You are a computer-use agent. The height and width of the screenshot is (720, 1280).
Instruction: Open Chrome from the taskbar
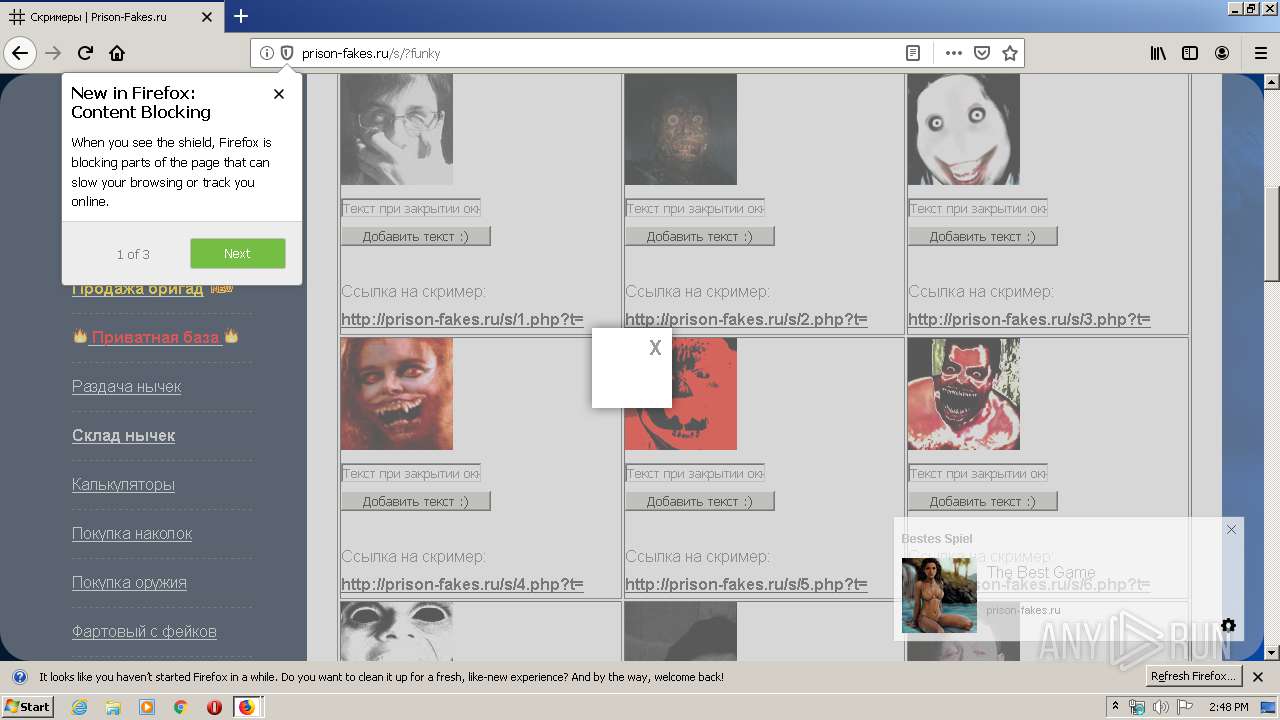point(180,707)
